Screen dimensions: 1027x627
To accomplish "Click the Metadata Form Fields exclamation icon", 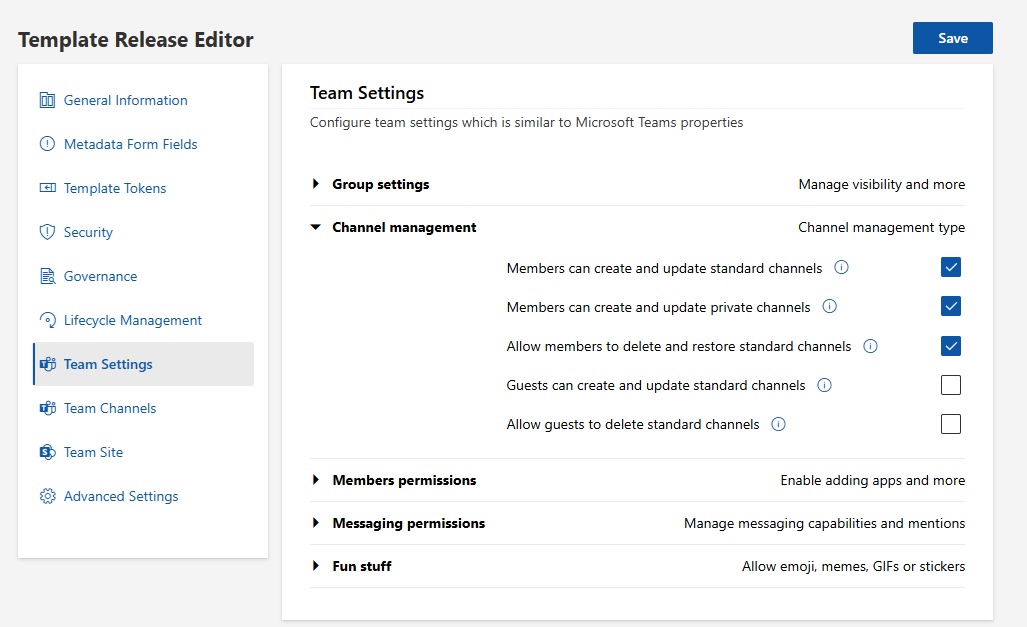I will tap(47, 144).
